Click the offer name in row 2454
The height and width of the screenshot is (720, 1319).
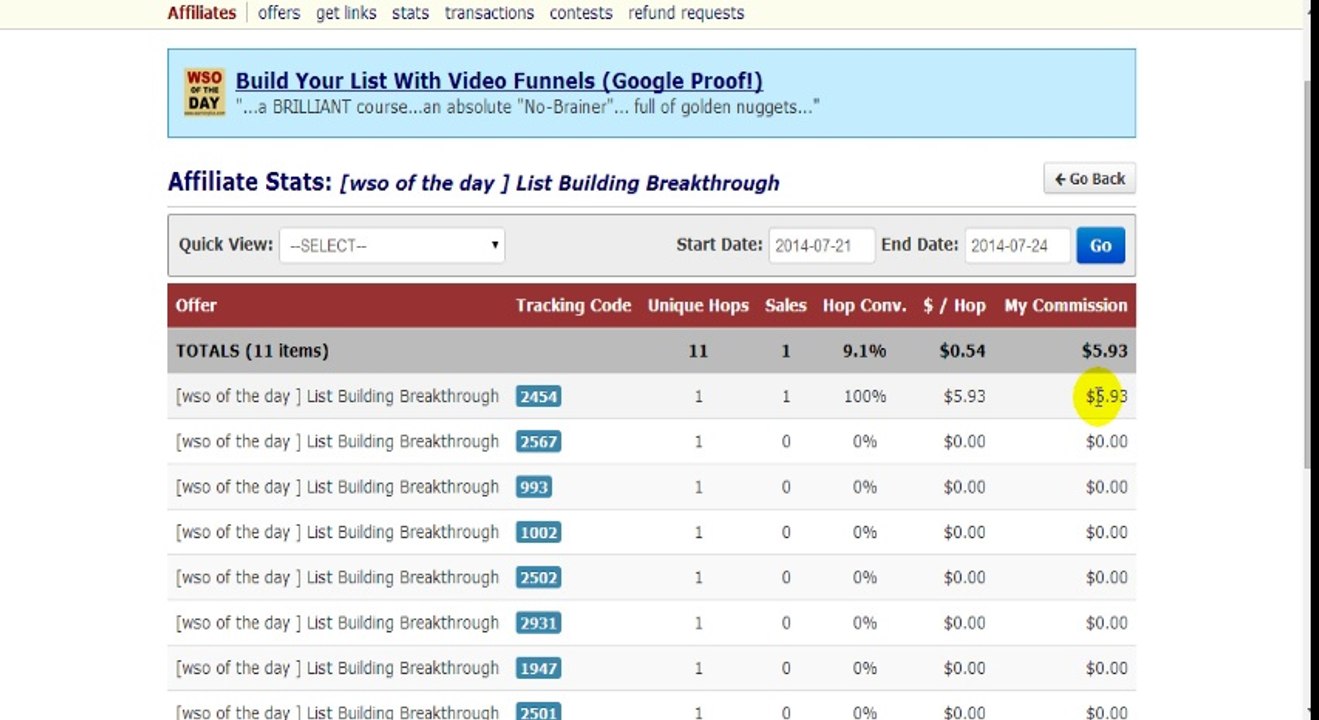[337, 396]
